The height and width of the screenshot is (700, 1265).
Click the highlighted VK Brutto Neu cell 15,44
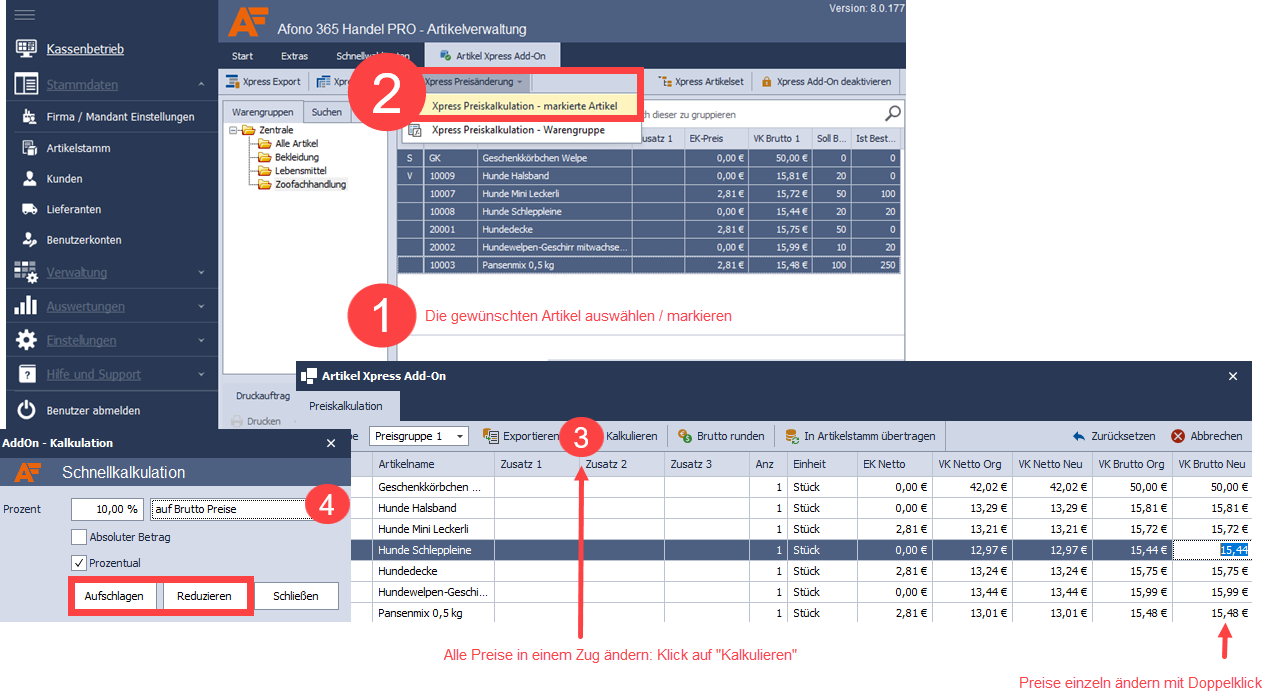tap(1212, 550)
